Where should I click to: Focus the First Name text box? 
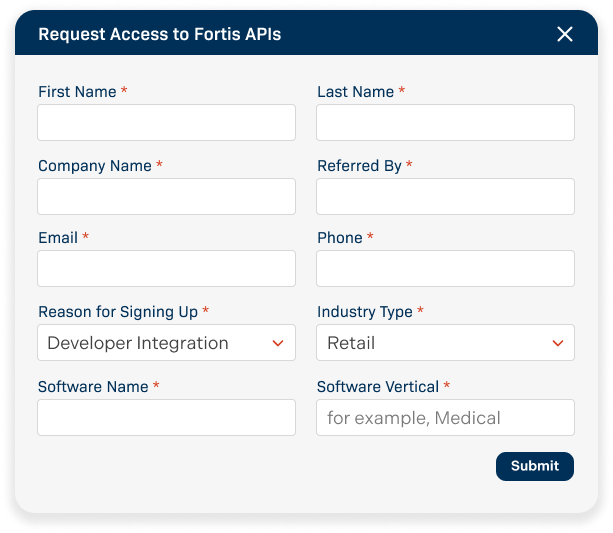tap(166, 123)
